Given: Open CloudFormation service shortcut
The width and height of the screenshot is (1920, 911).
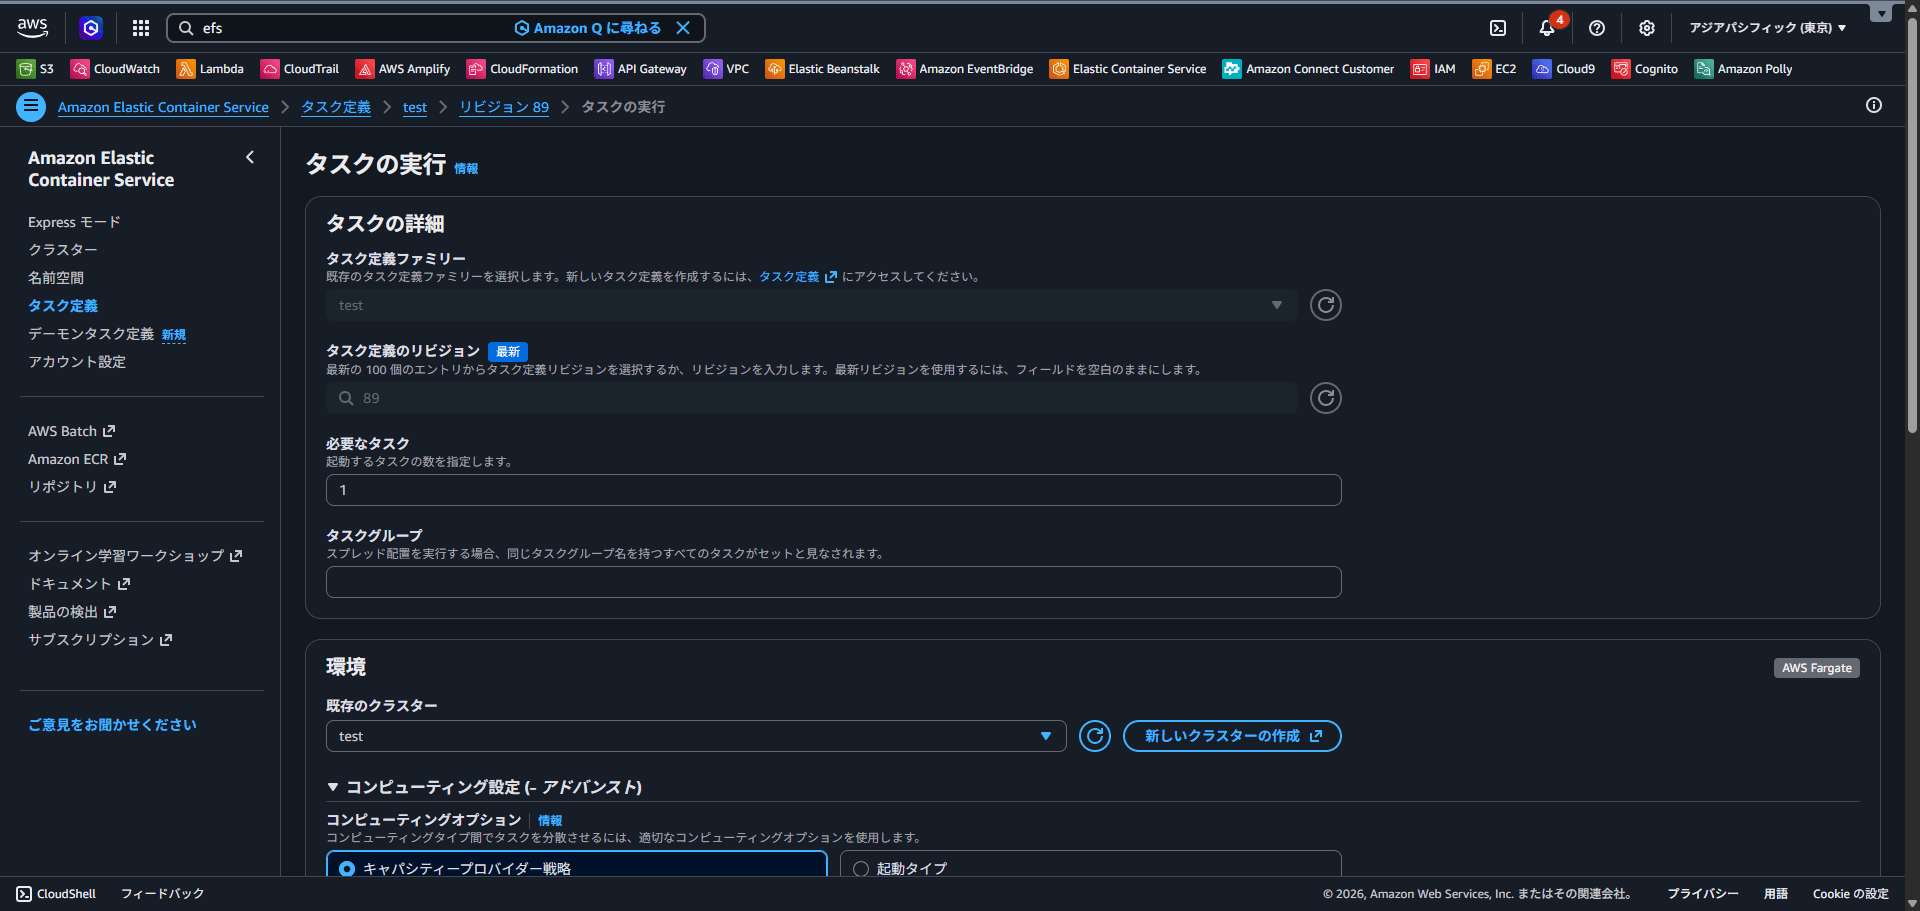Looking at the screenshot, I should (522, 69).
